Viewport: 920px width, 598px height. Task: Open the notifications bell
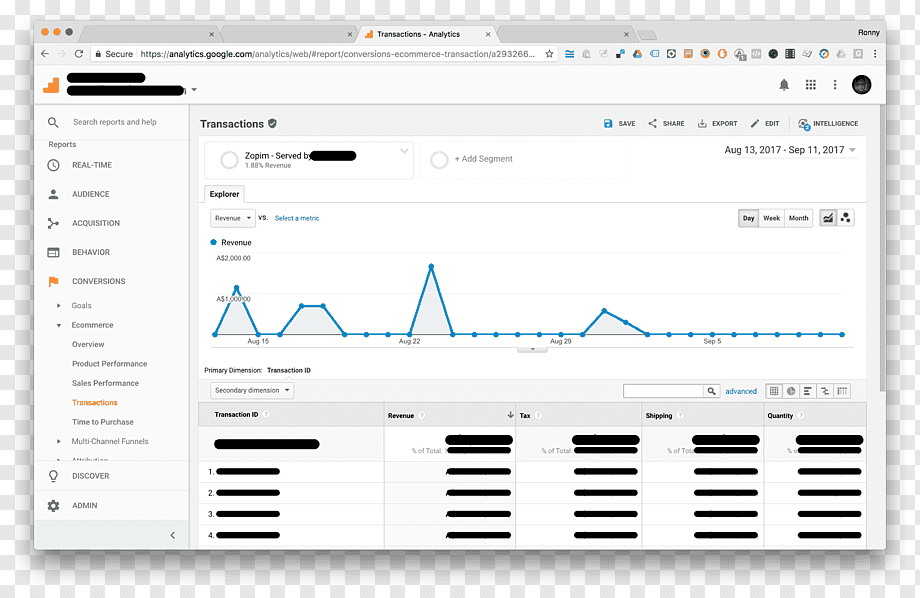point(784,85)
